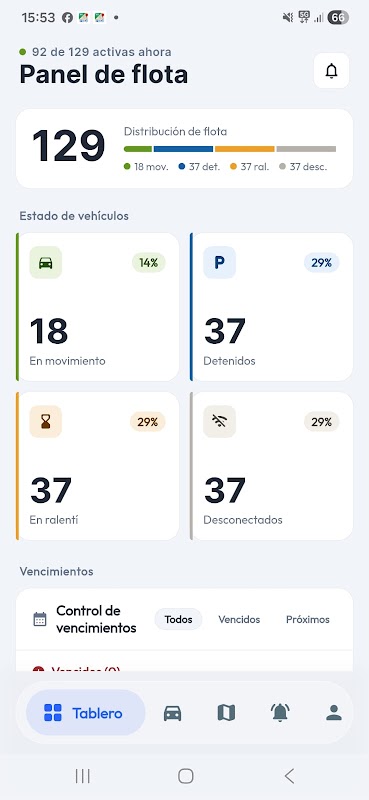Image resolution: width=369 pixels, height=800 pixels.
Task: Switch to Vencidos filter
Action: tap(239, 619)
